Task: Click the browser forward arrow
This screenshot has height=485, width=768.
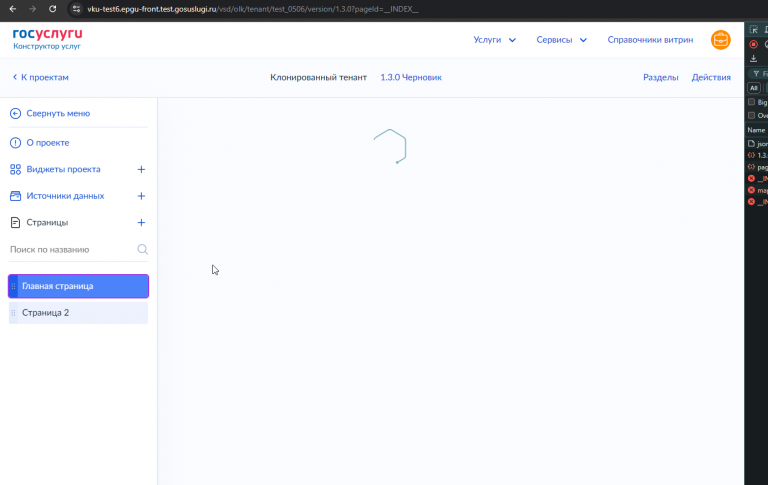Action: coord(32,9)
